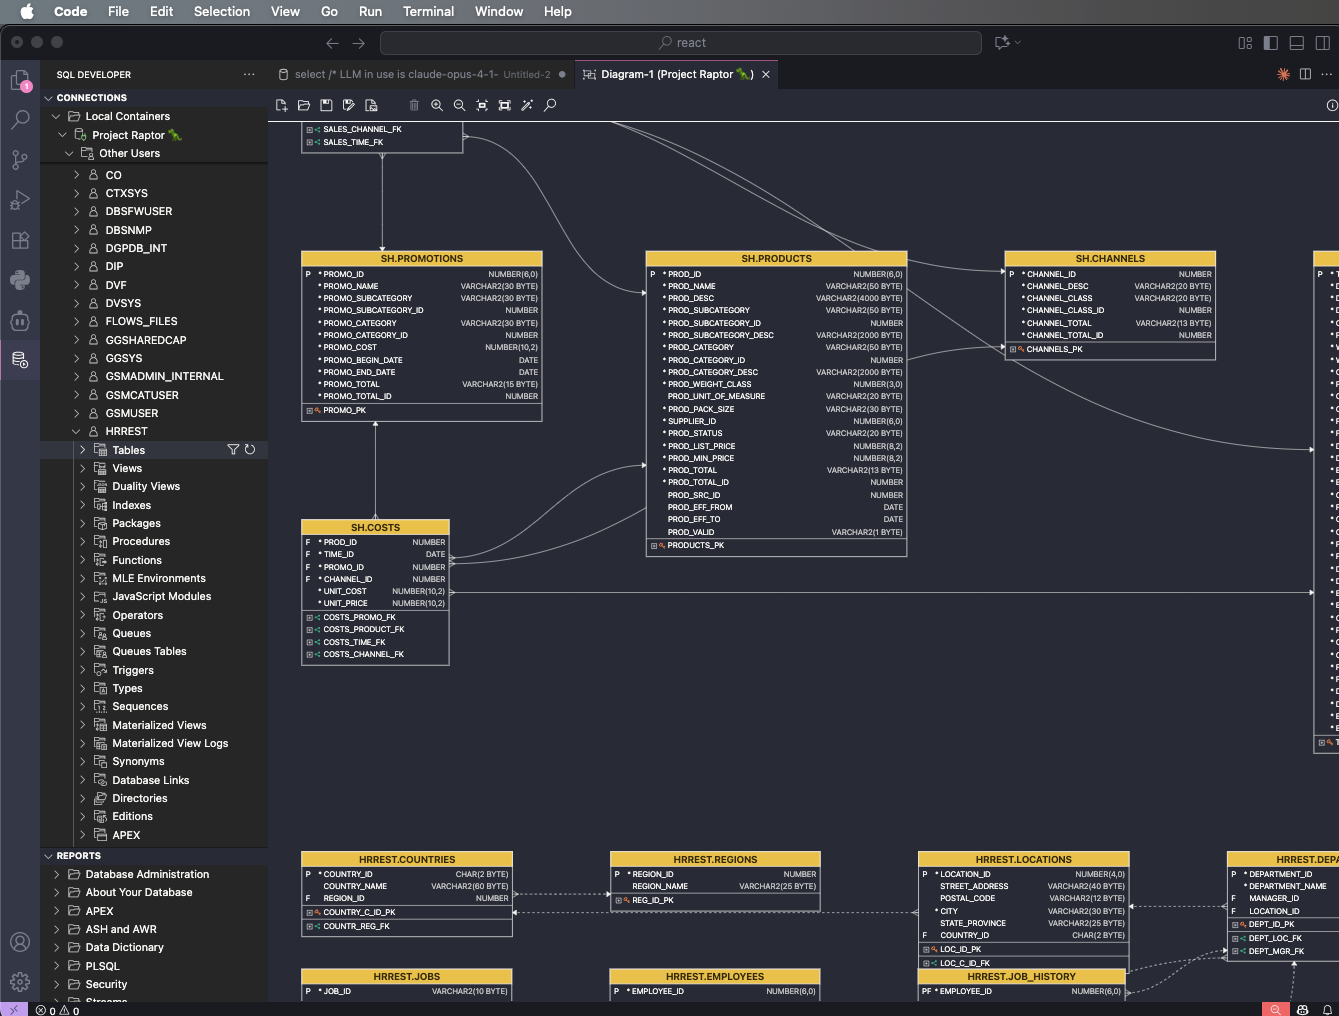Open the SQL Developer view in activity bar

point(20,360)
